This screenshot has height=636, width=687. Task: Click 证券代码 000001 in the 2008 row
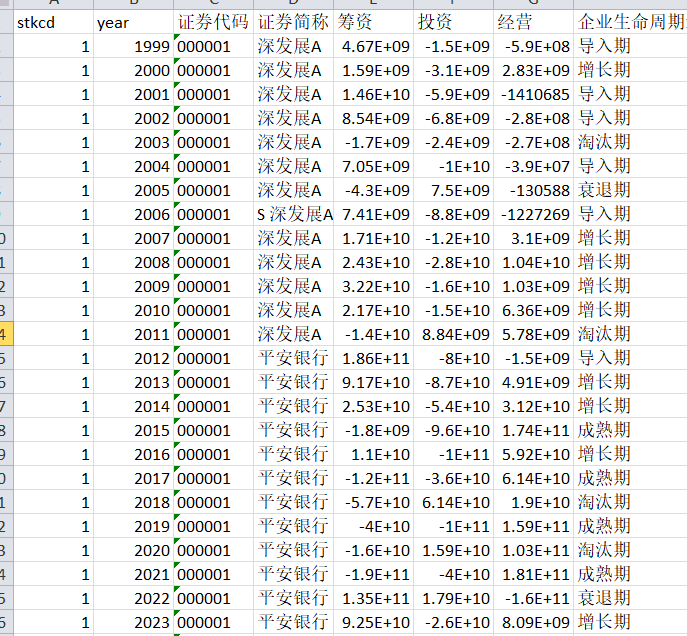coord(213,262)
